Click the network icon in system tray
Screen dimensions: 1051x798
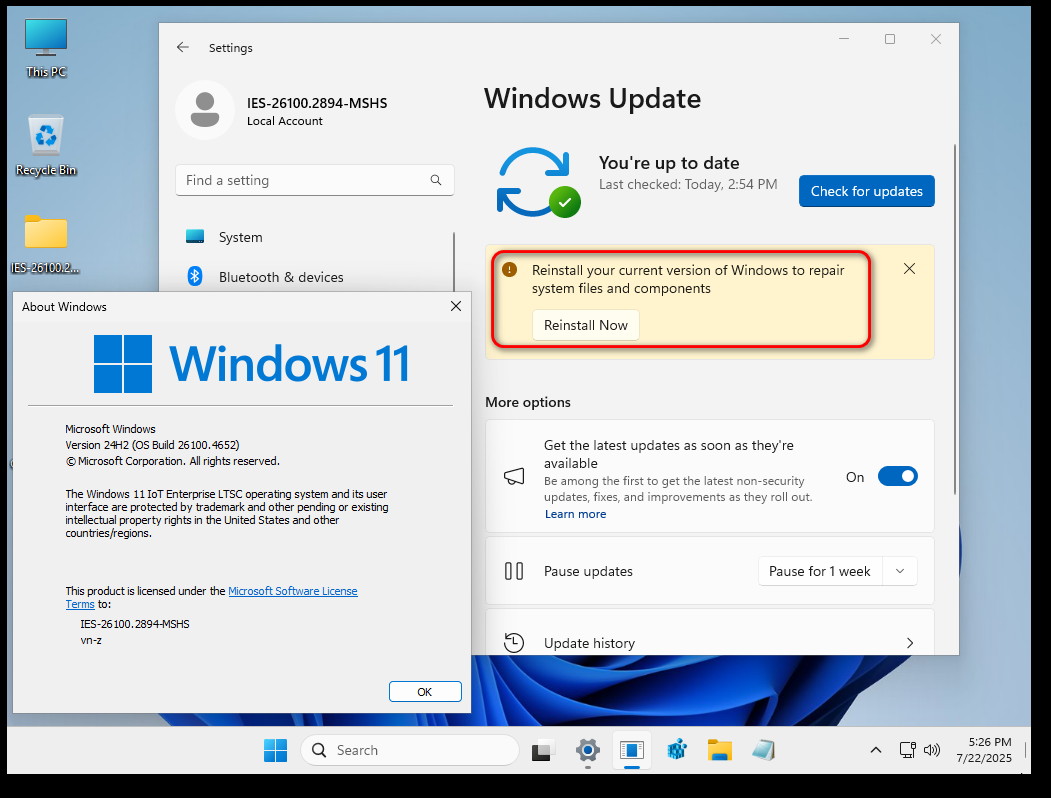[x=908, y=750]
